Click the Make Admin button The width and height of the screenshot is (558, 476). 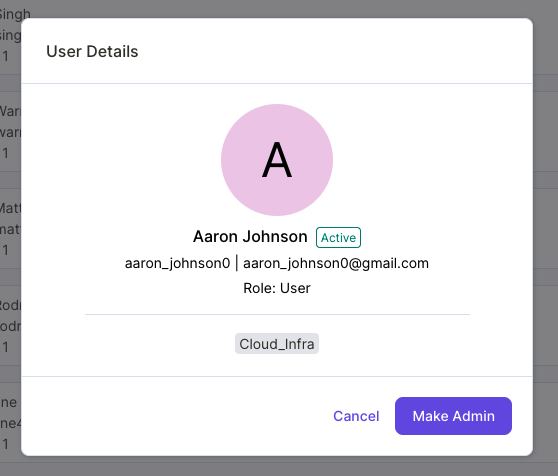click(x=453, y=416)
